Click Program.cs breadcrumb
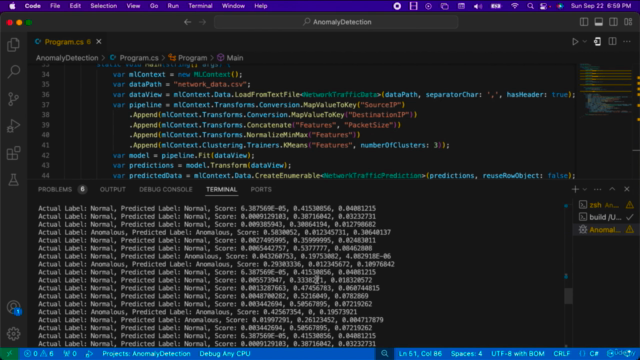The image size is (640, 360). (134, 58)
